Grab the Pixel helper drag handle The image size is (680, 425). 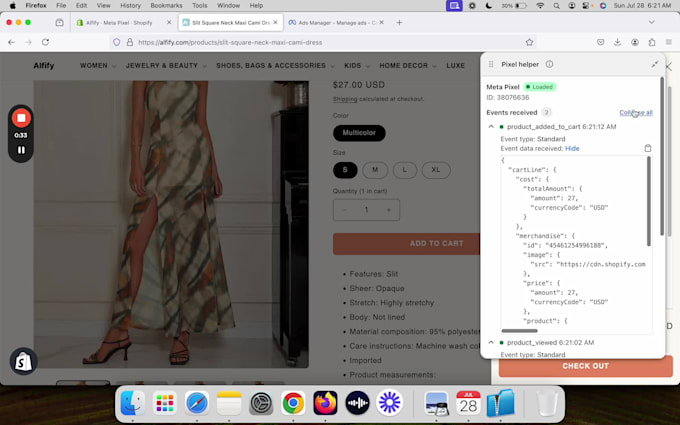tap(491, 64)
